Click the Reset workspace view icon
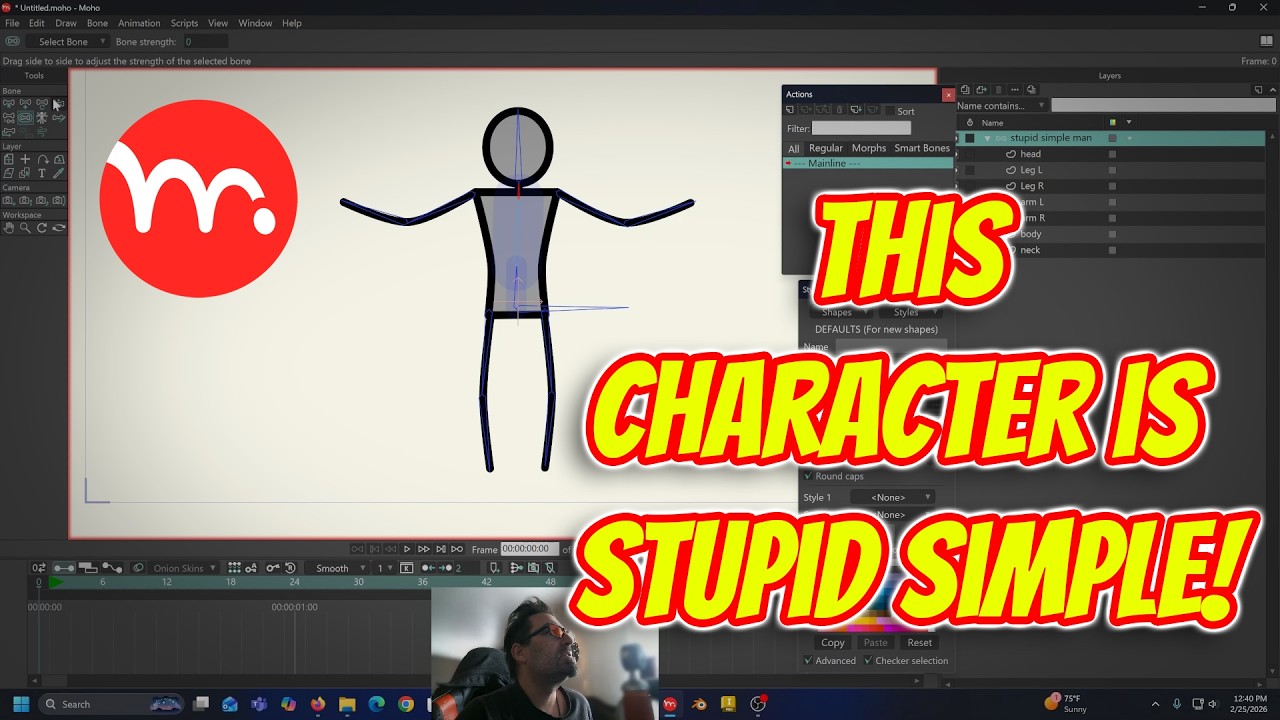The width and height of the screenshot is (1280, 720). pyautogui.click(x=58, y=227)
